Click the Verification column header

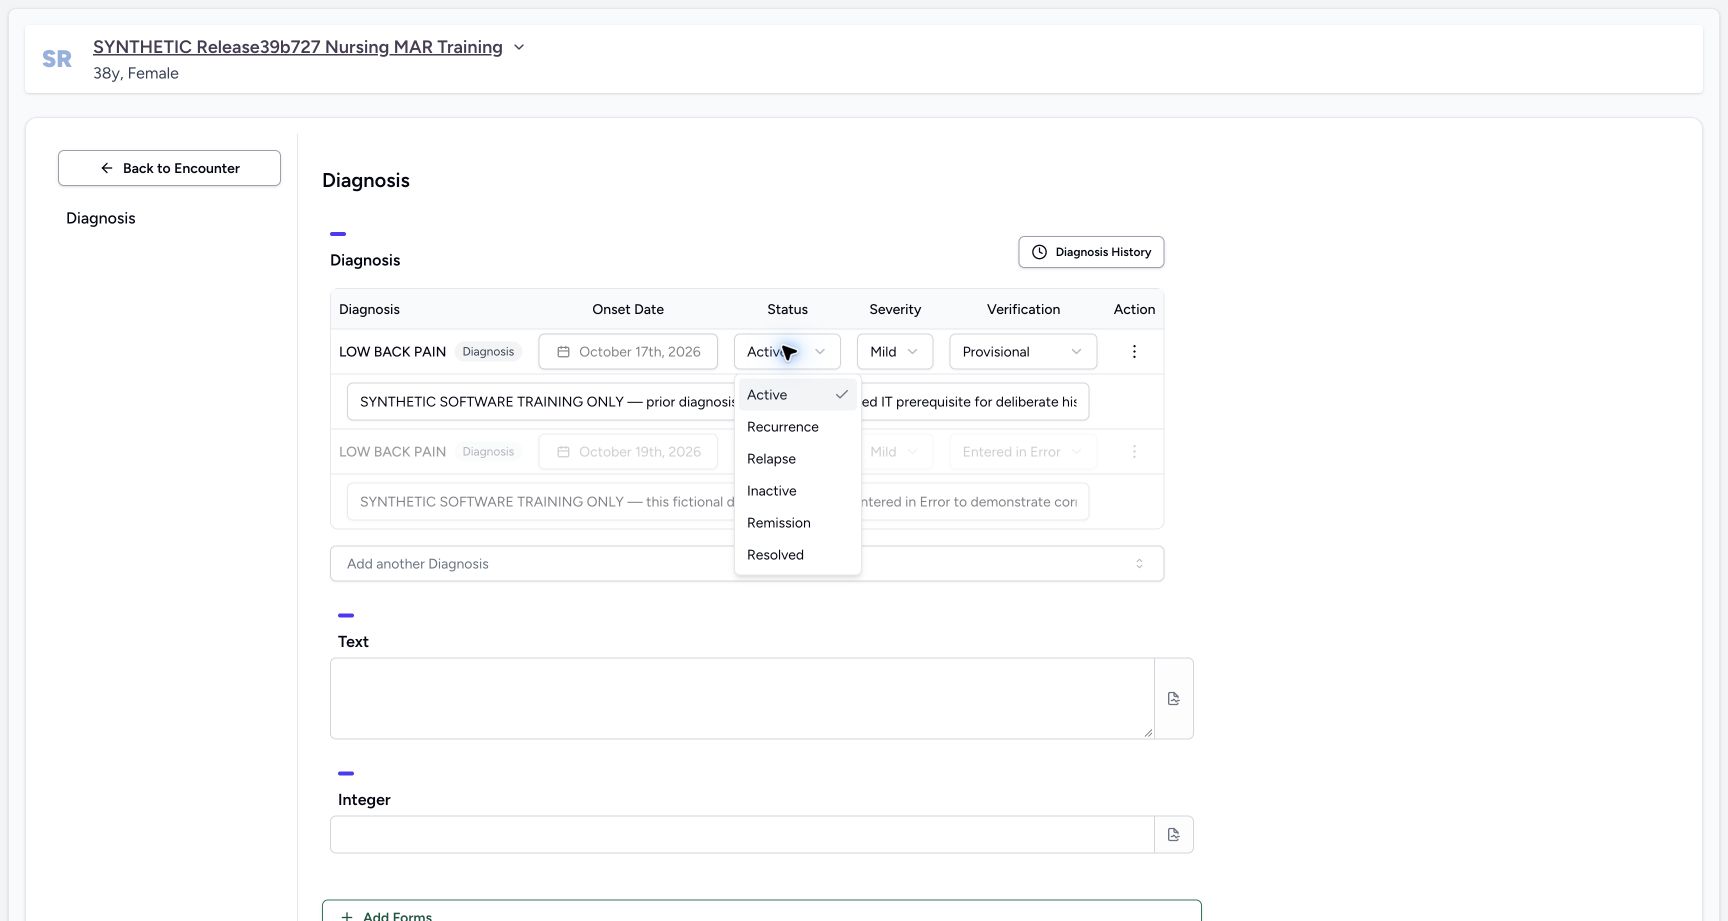1023,309
